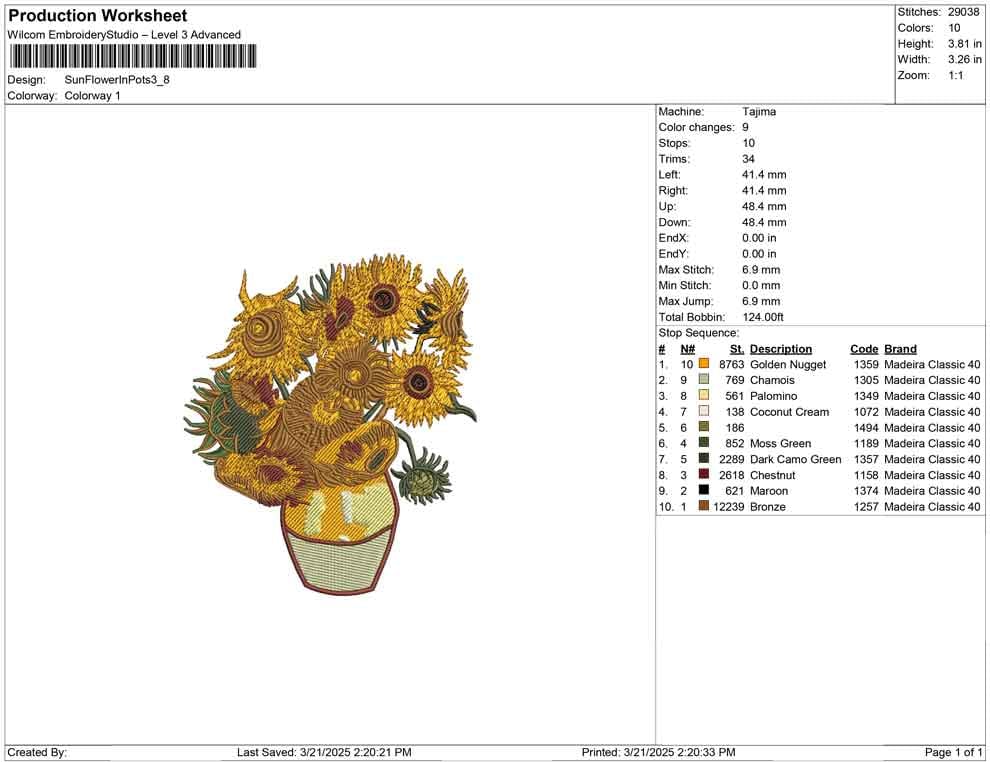This screenshot has height=762, width=990.
Task: Click the Moss Green color swatch
Action: click(x=703, y=443)
